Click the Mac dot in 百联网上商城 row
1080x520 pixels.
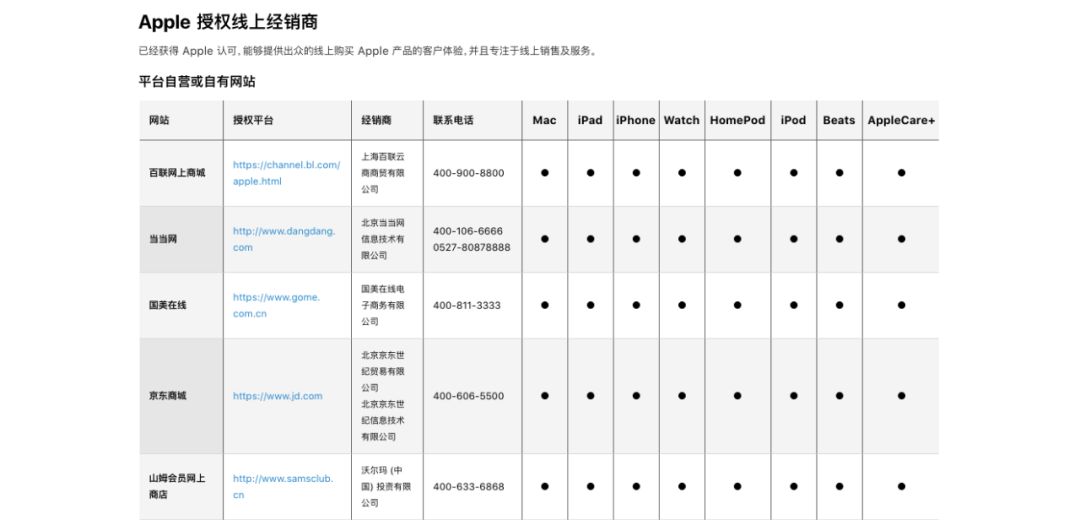point(545,173)
